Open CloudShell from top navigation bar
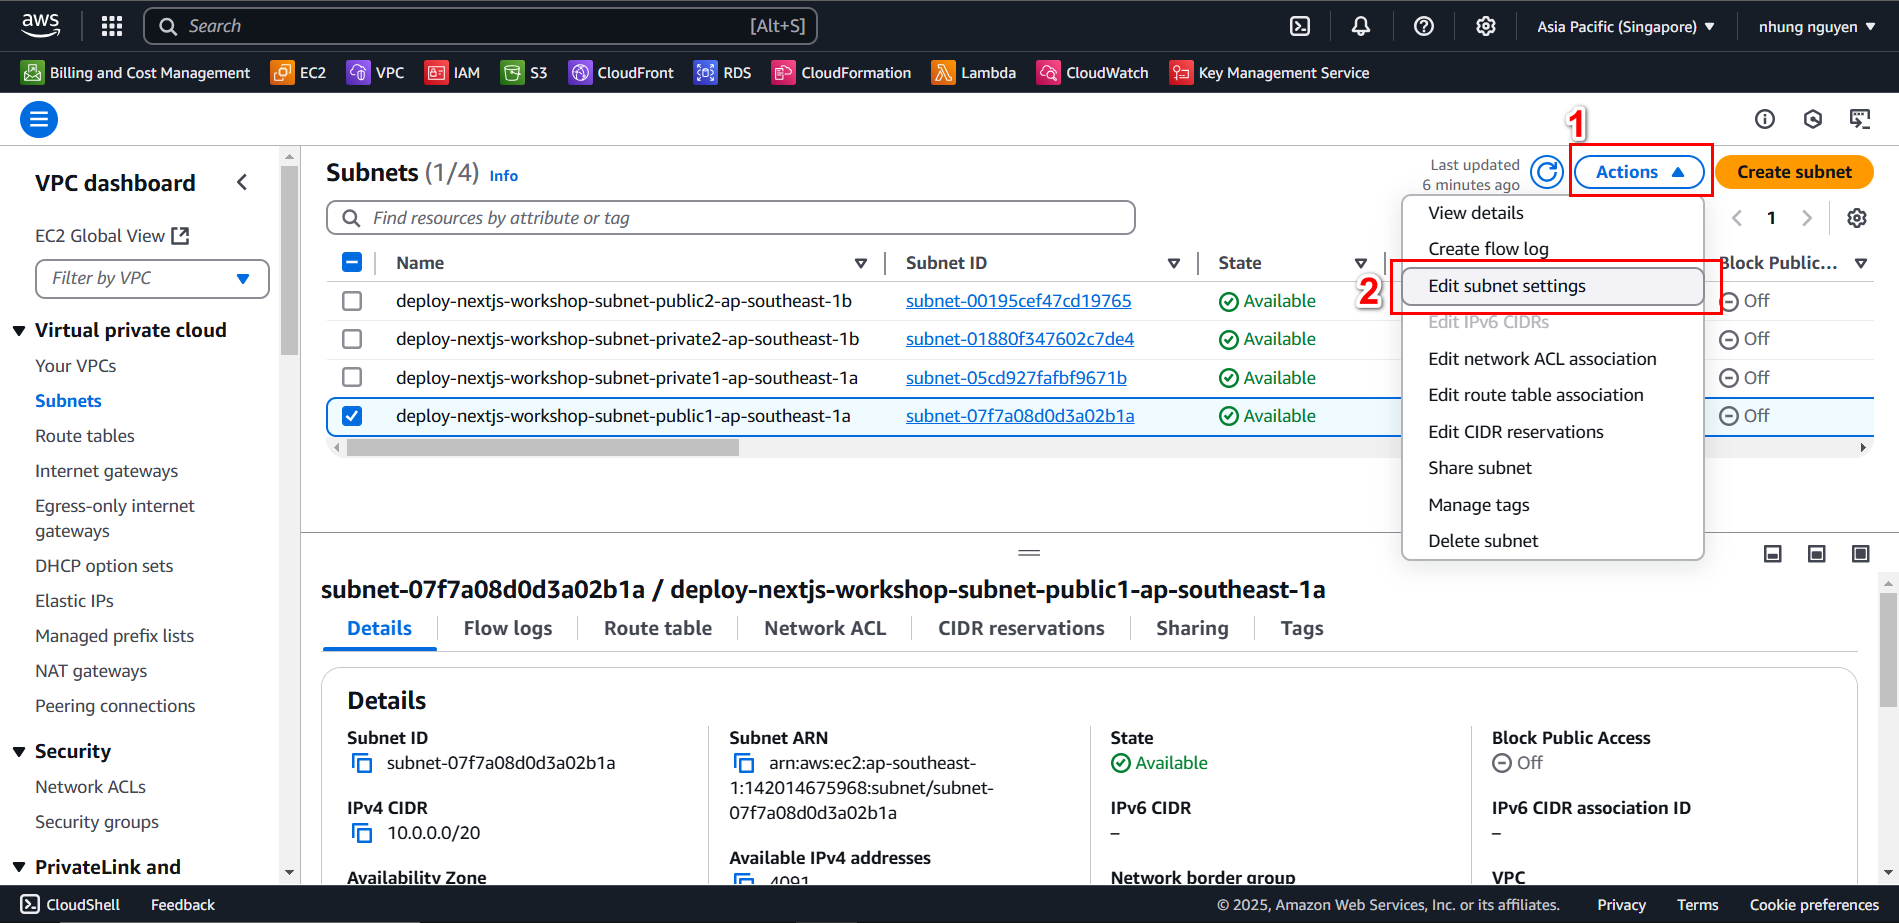 pos(1300,26)
